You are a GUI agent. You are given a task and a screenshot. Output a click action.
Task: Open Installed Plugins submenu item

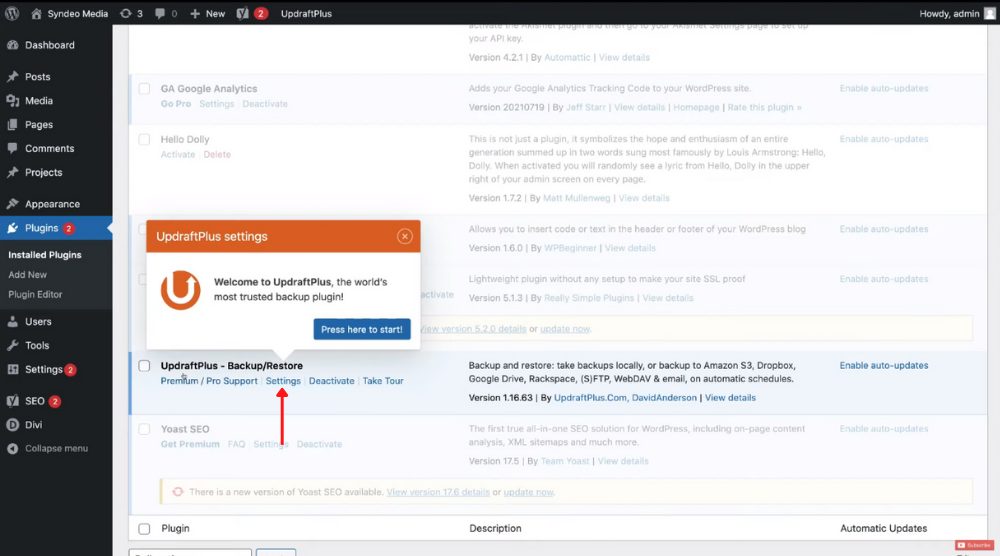(x=45, y=254)
